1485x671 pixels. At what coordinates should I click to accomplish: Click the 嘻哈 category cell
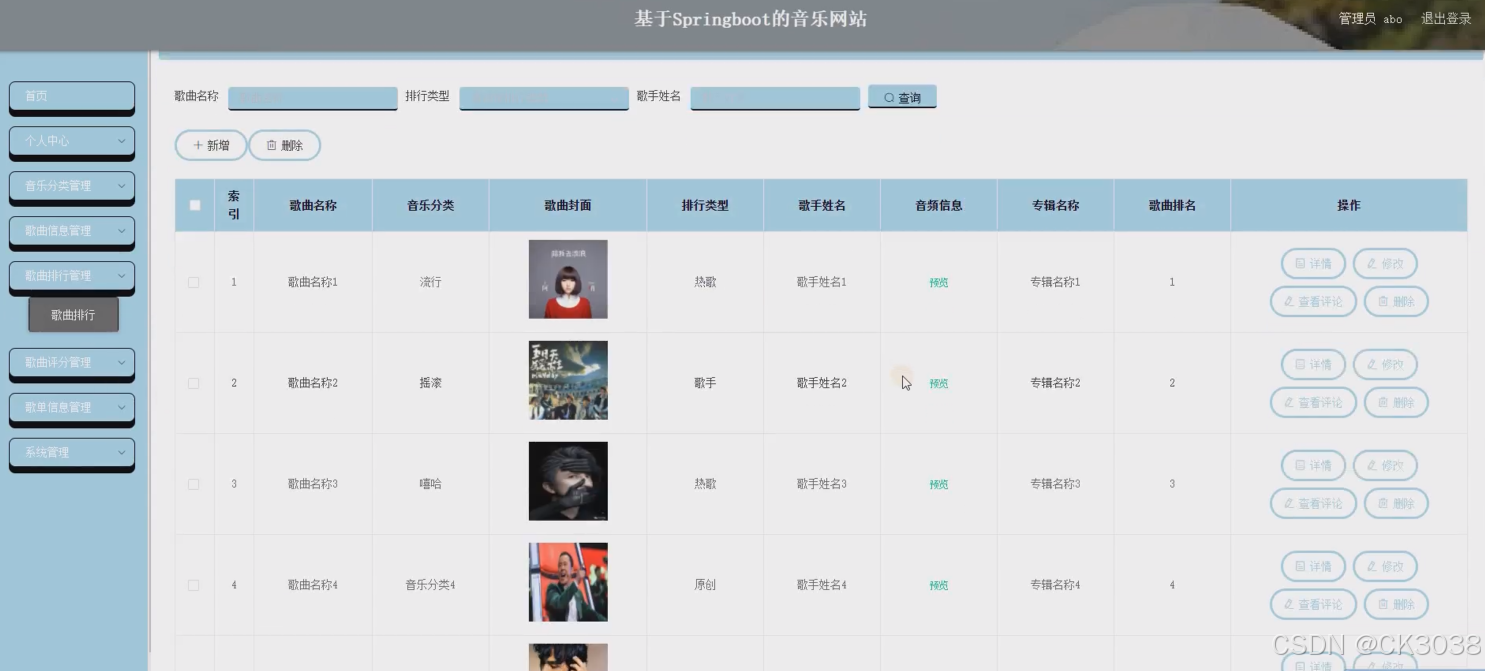[430, 484]
